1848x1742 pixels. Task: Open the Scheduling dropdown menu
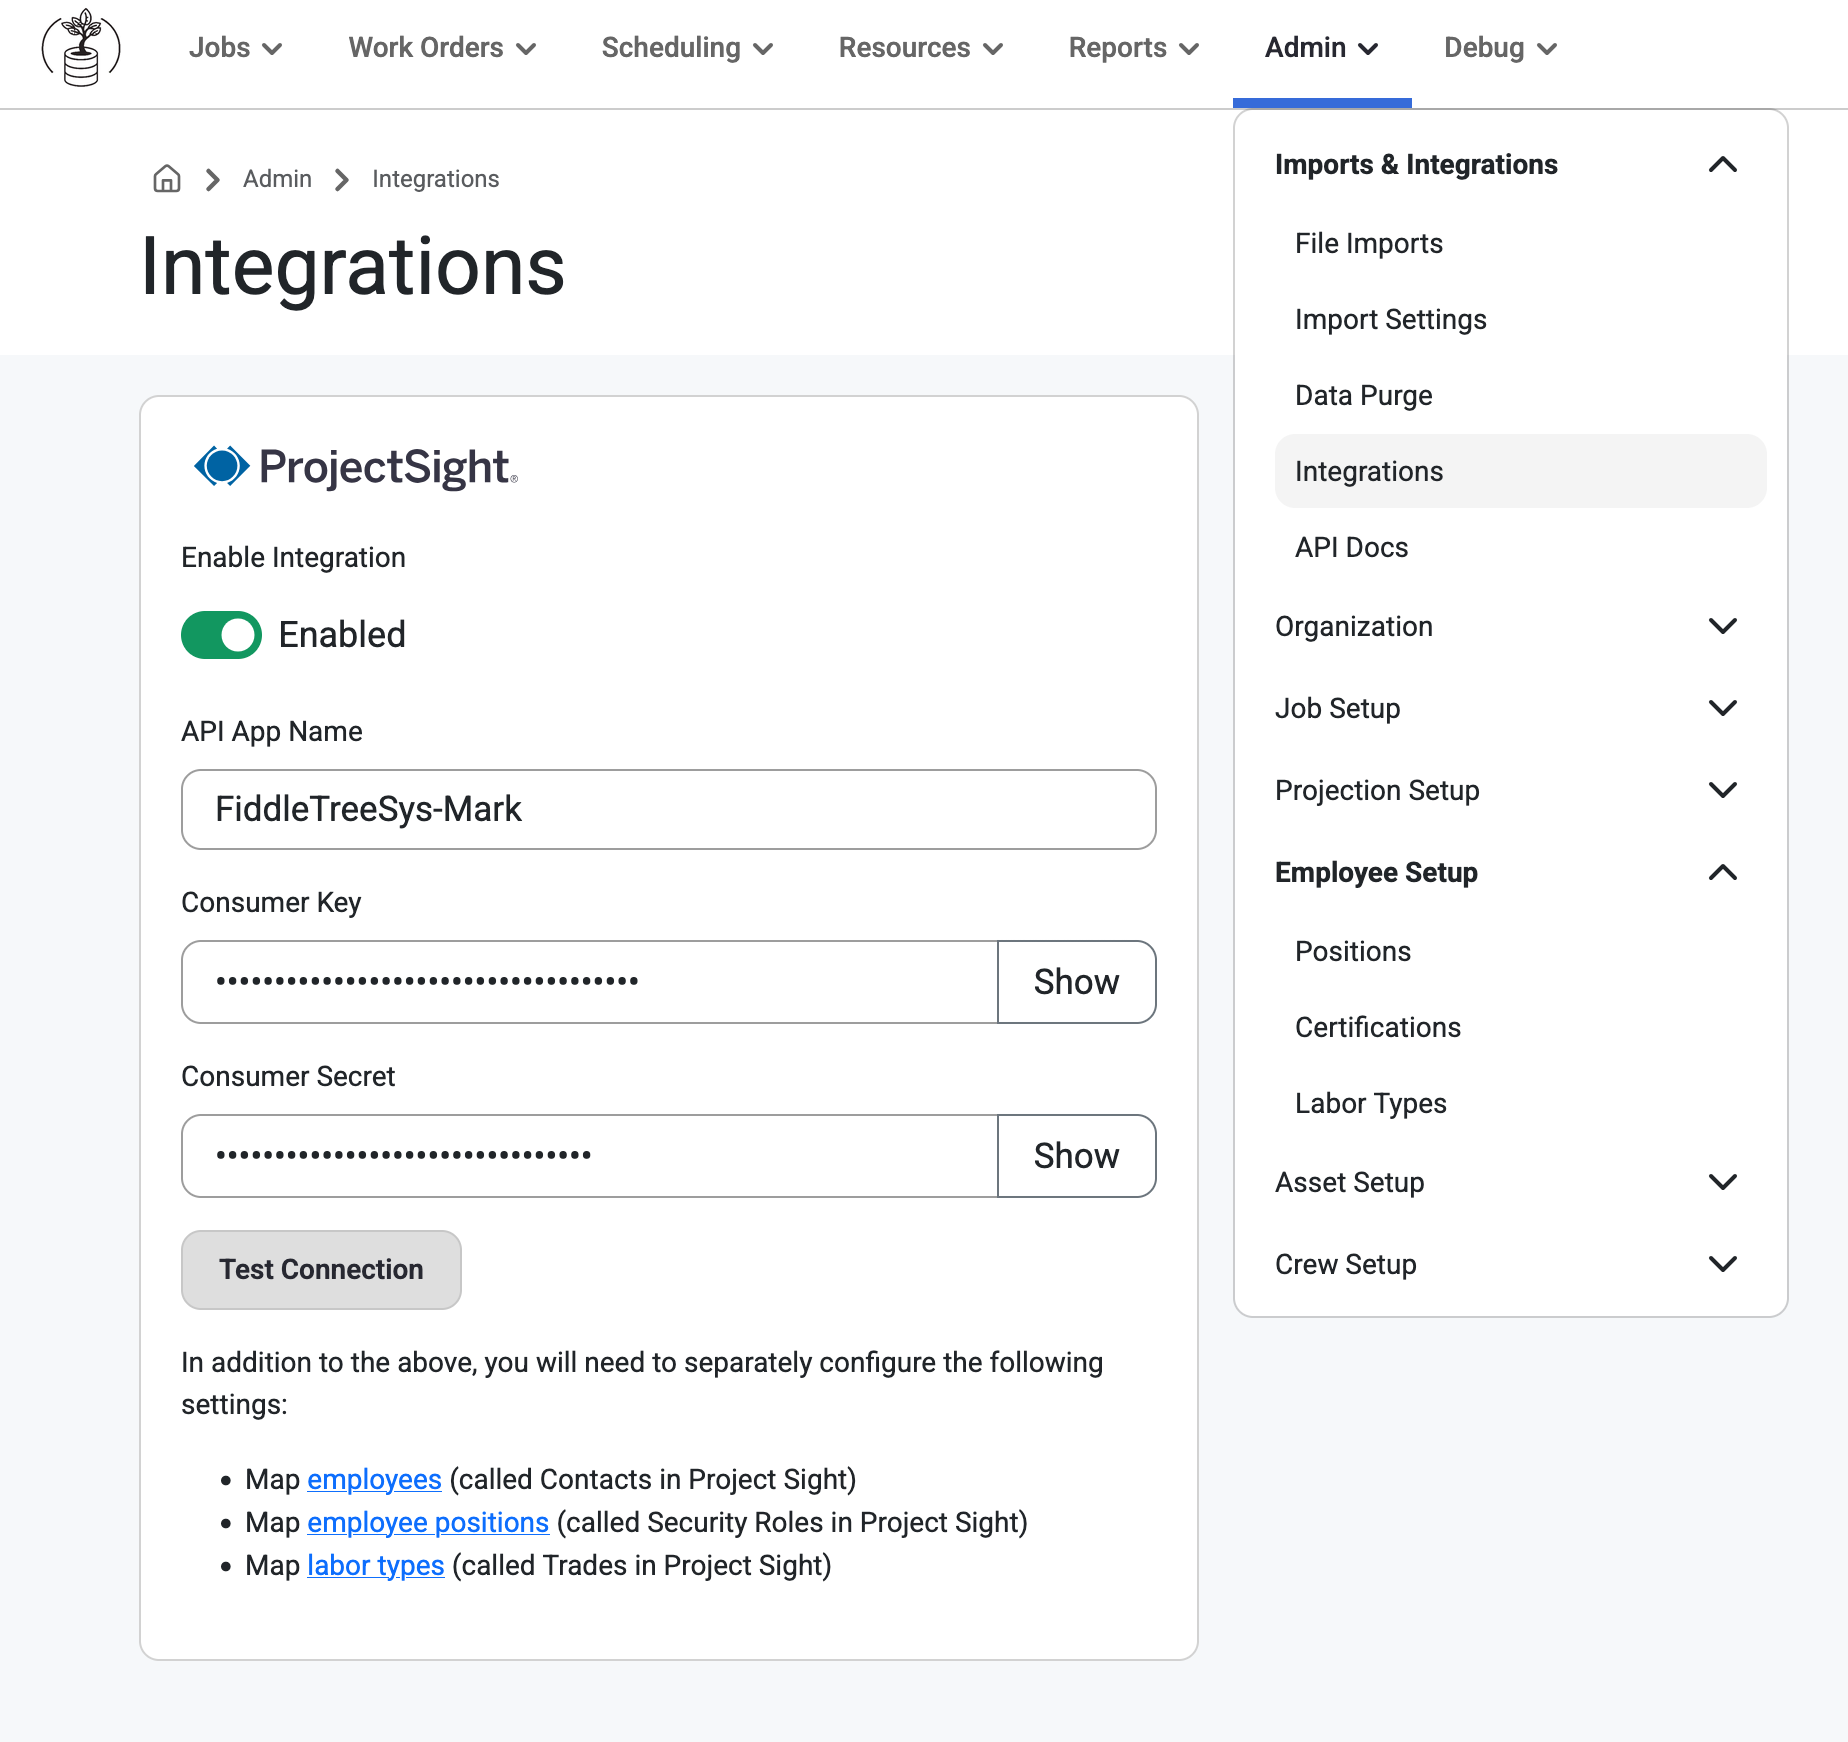click(x=687, y=48)
